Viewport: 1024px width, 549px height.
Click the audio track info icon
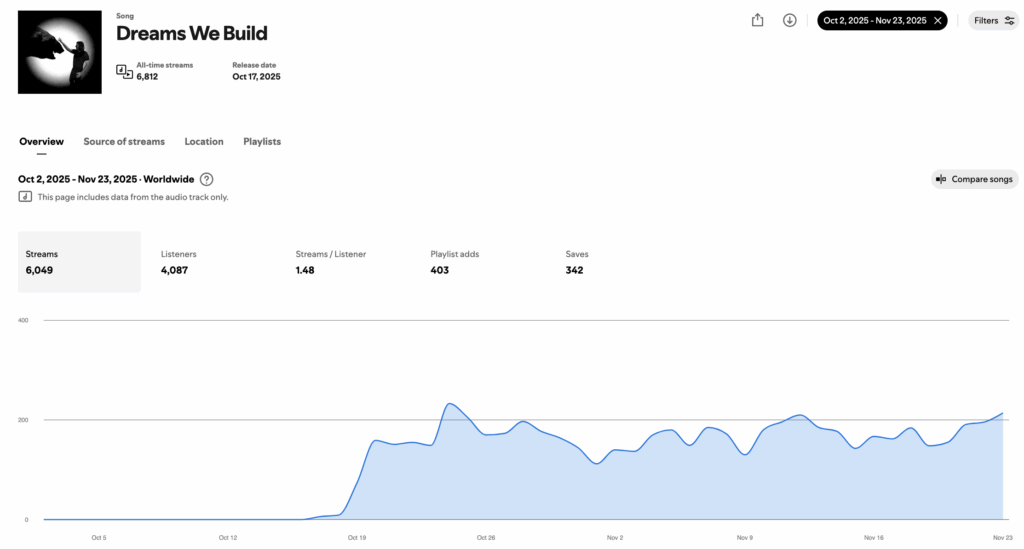pos(25,197)
